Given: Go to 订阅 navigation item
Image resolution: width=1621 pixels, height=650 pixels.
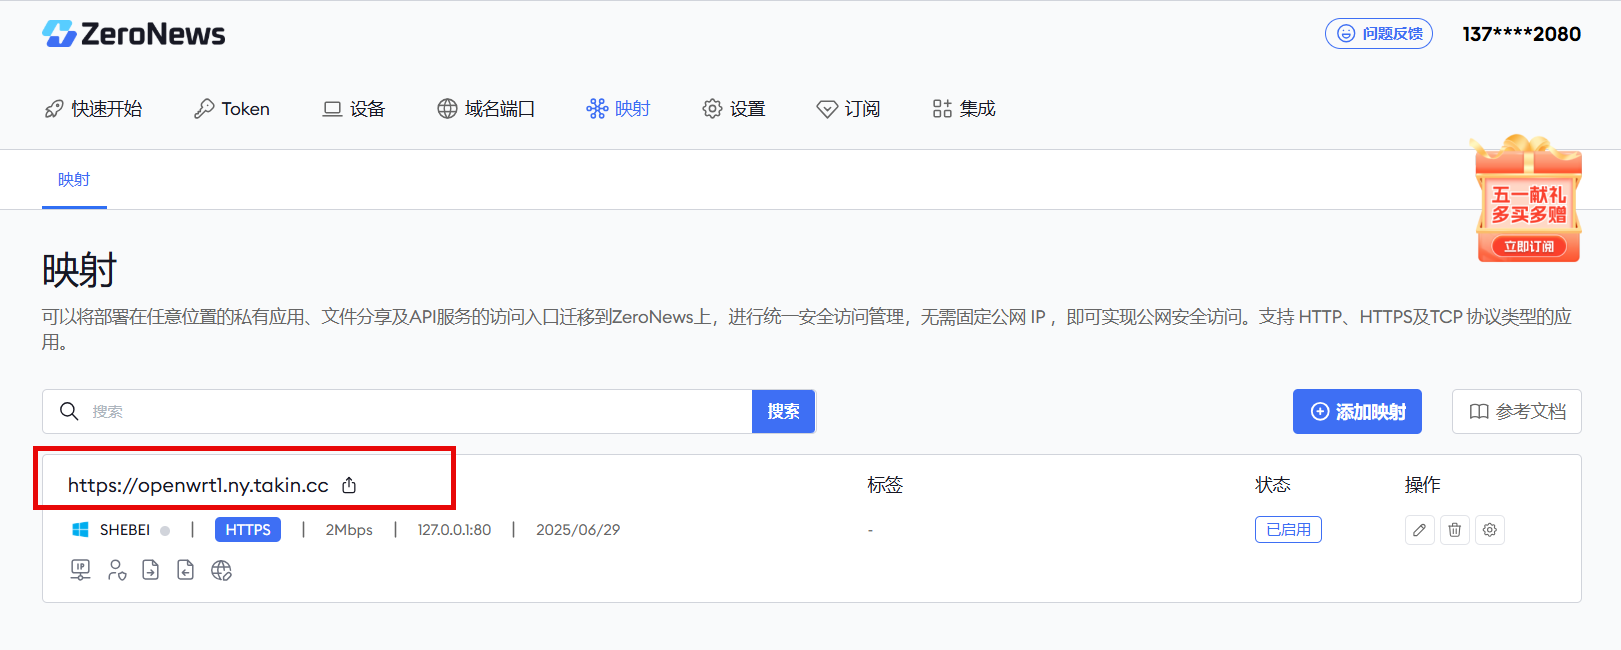Looking at the screenshot, I should click(848, 109).
